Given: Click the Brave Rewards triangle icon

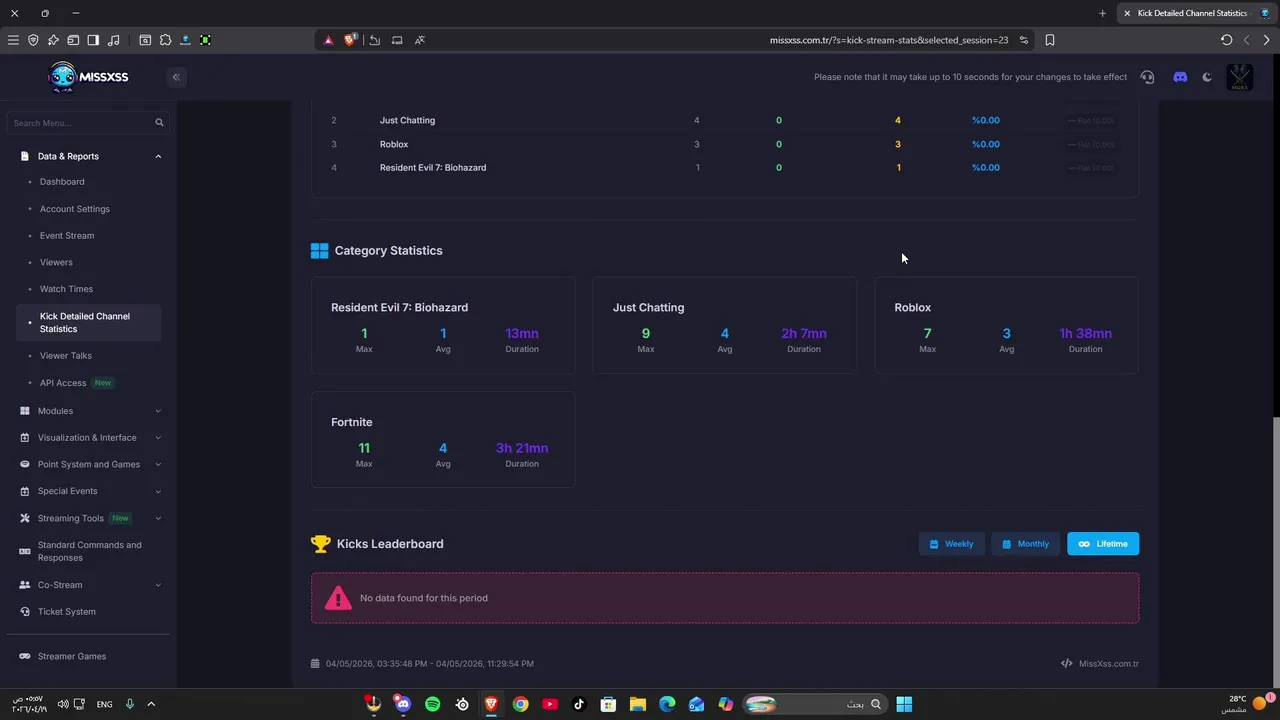Looking at the screenshot, I should pos(328,40).
